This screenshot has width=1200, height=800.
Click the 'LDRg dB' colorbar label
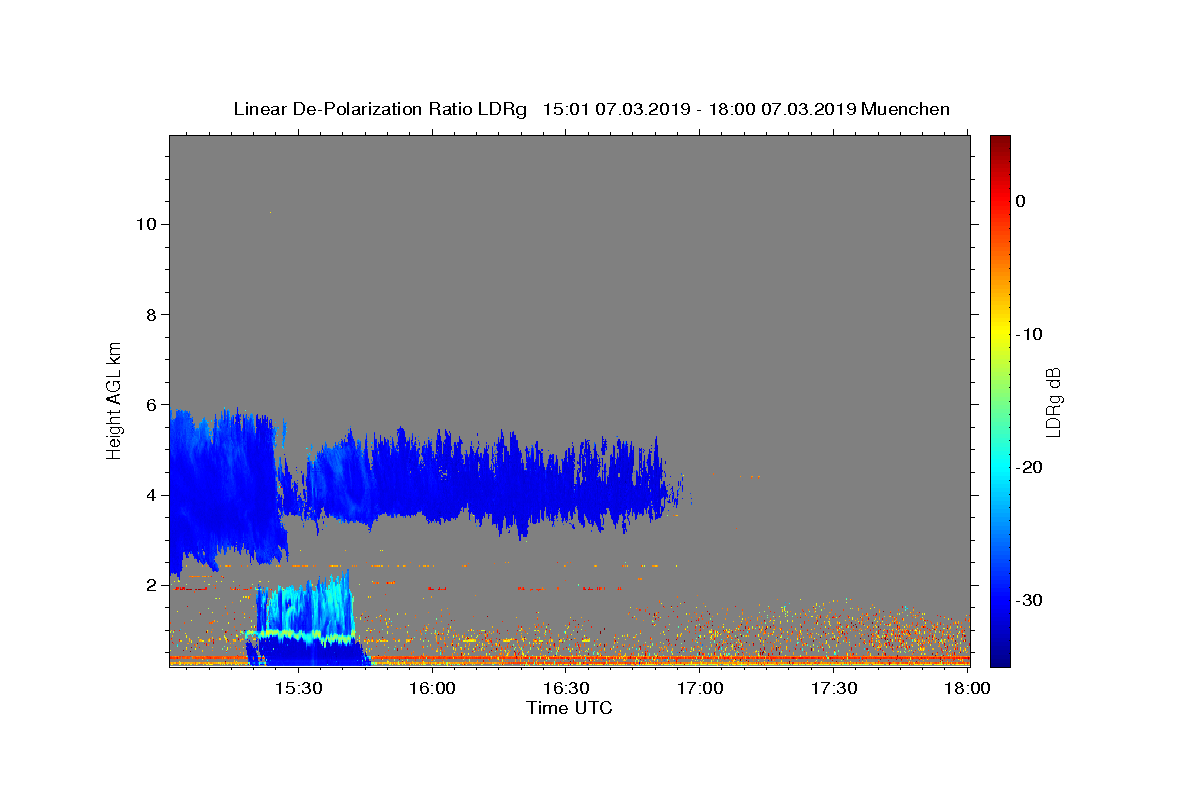click(1053, 402)
